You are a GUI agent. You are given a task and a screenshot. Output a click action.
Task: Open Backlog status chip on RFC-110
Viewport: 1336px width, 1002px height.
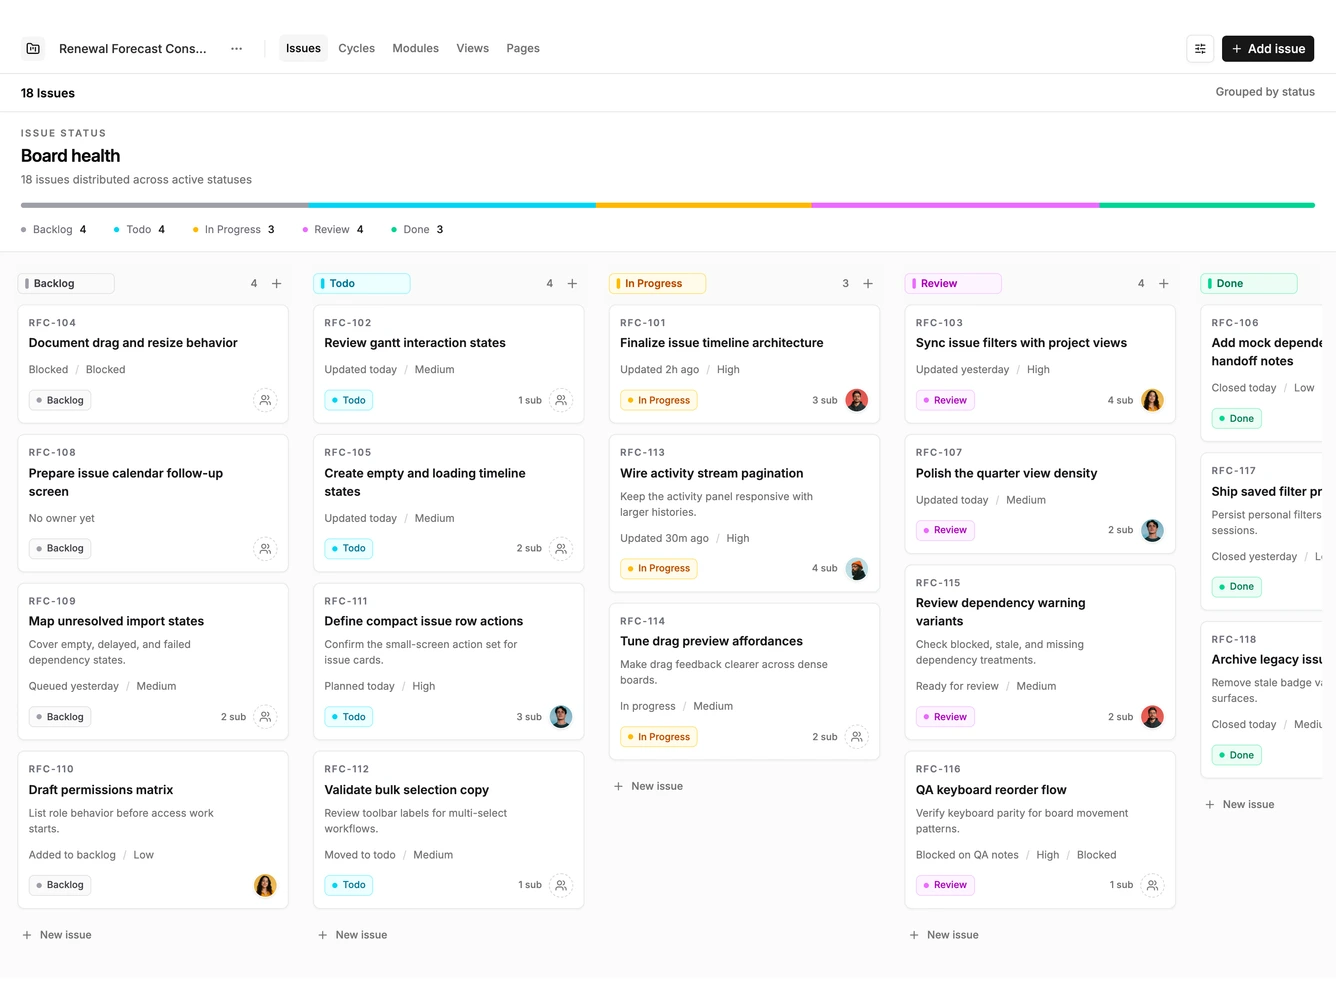pyautogui.click(x=60, y=885)
